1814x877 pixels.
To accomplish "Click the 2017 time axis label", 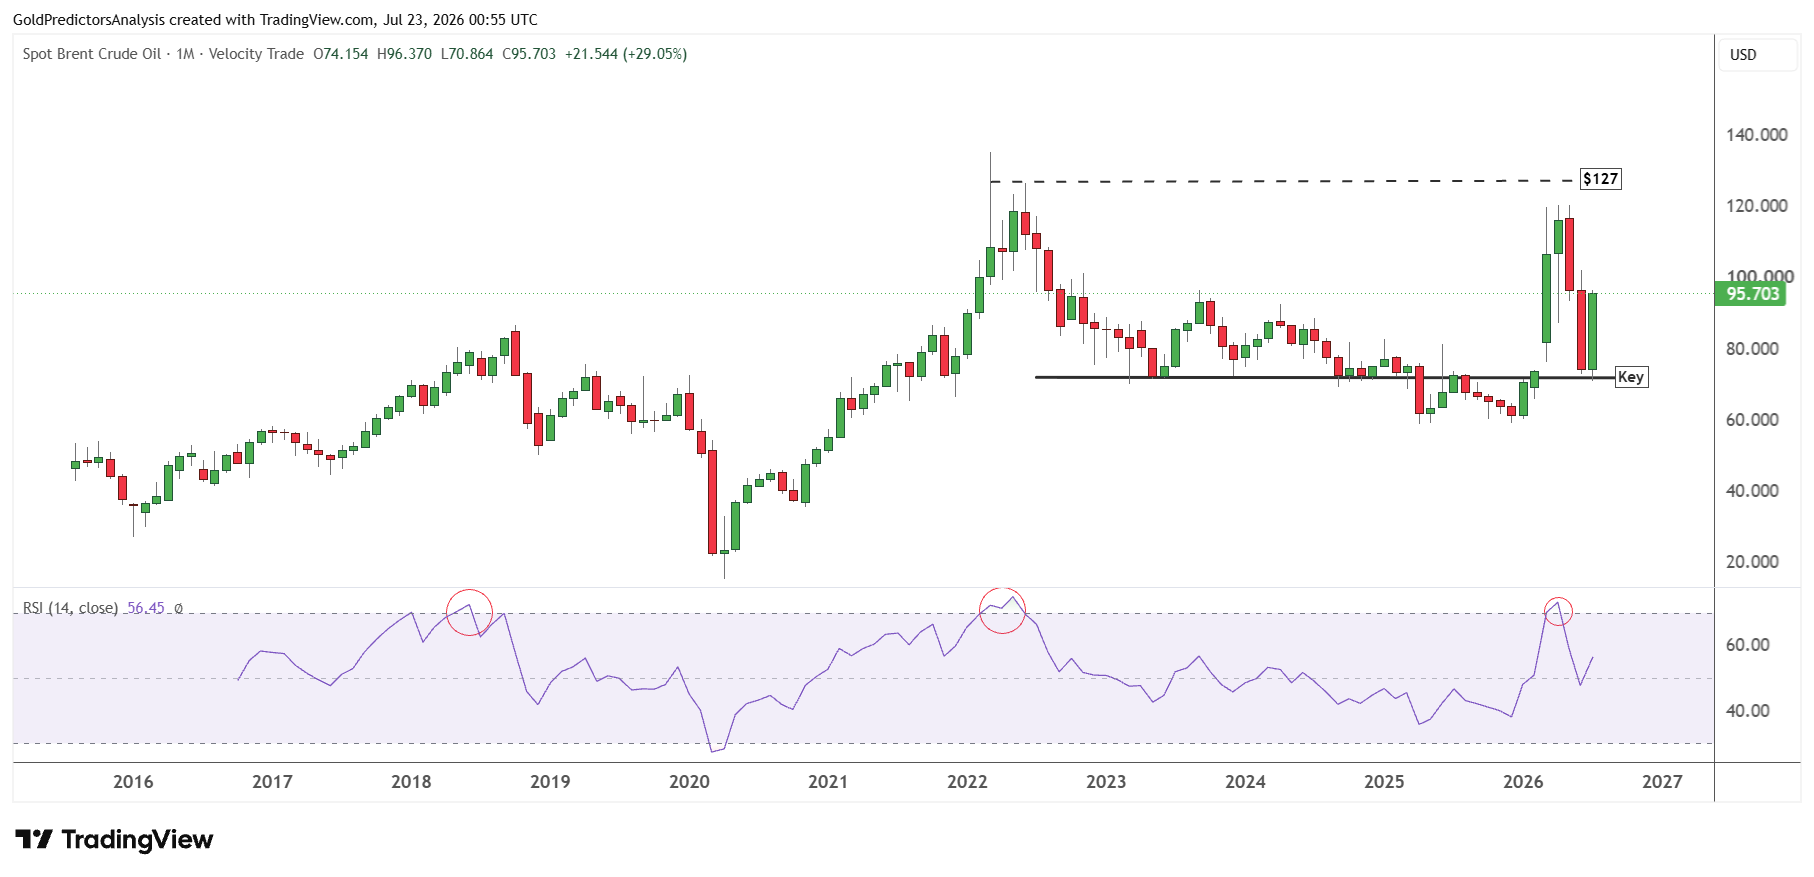I will tap(272, 782).
